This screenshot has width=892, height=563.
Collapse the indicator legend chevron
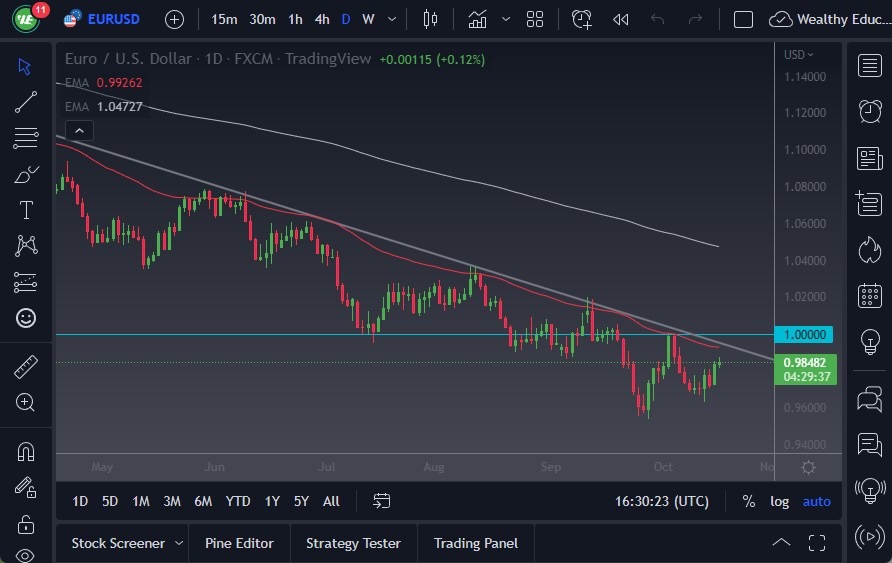(79, 130)
